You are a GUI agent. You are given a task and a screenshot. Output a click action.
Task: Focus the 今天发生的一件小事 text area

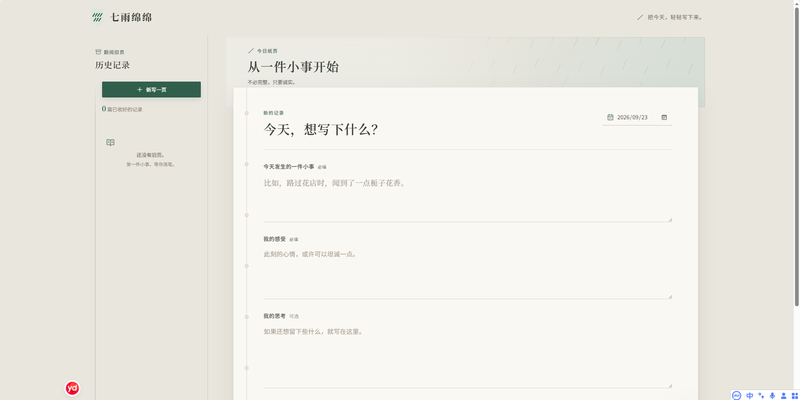click(468, 198)
